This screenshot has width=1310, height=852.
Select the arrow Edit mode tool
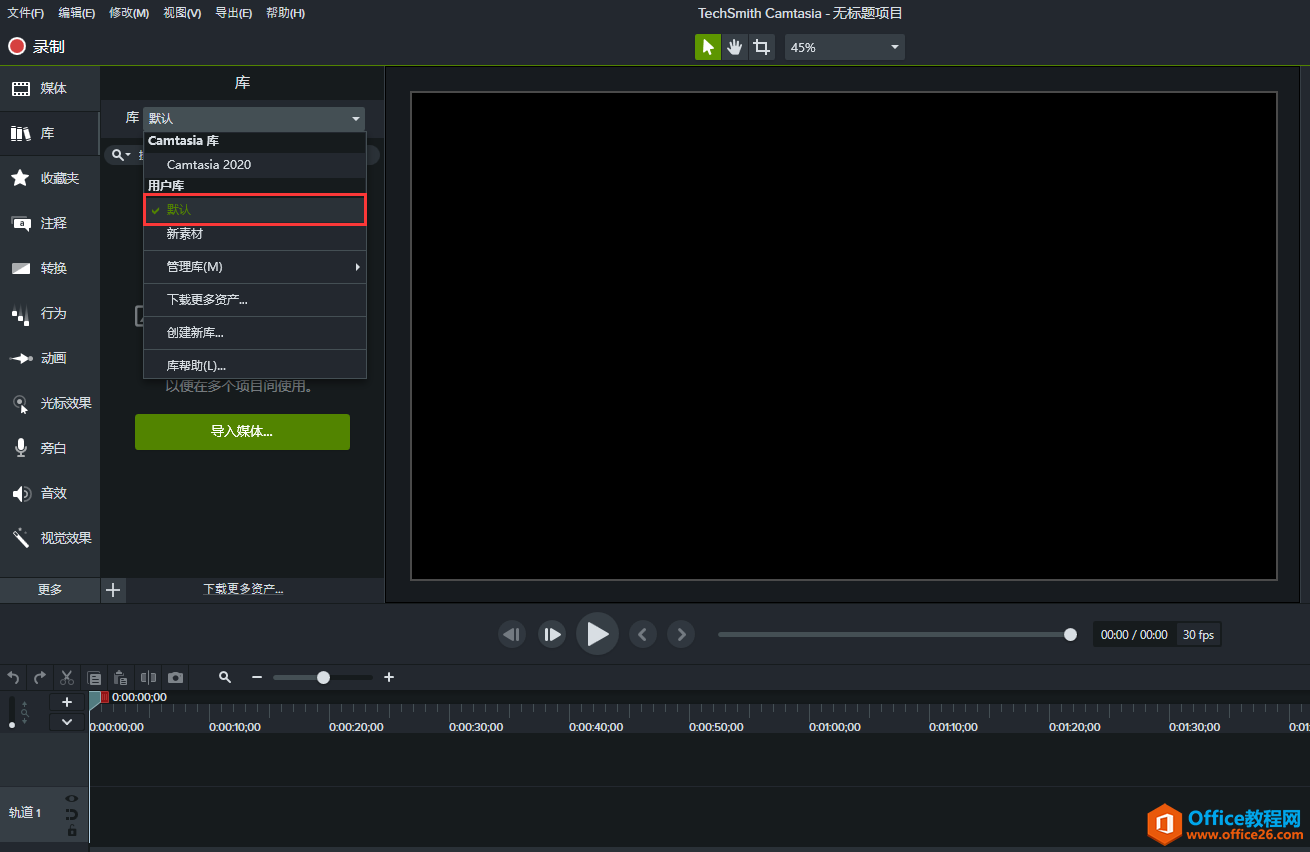[708, 47]
